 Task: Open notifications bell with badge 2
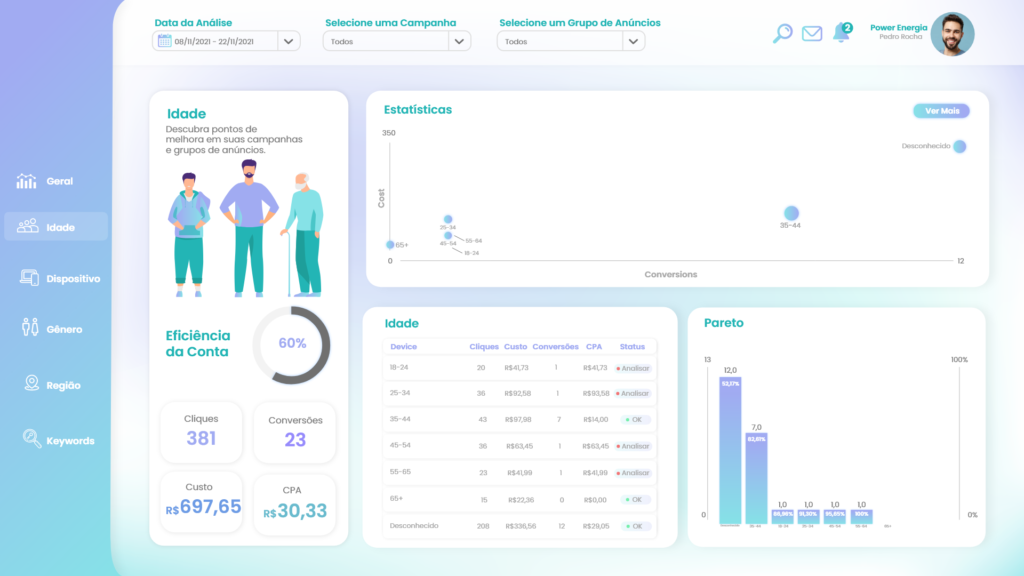pos(842,32)
